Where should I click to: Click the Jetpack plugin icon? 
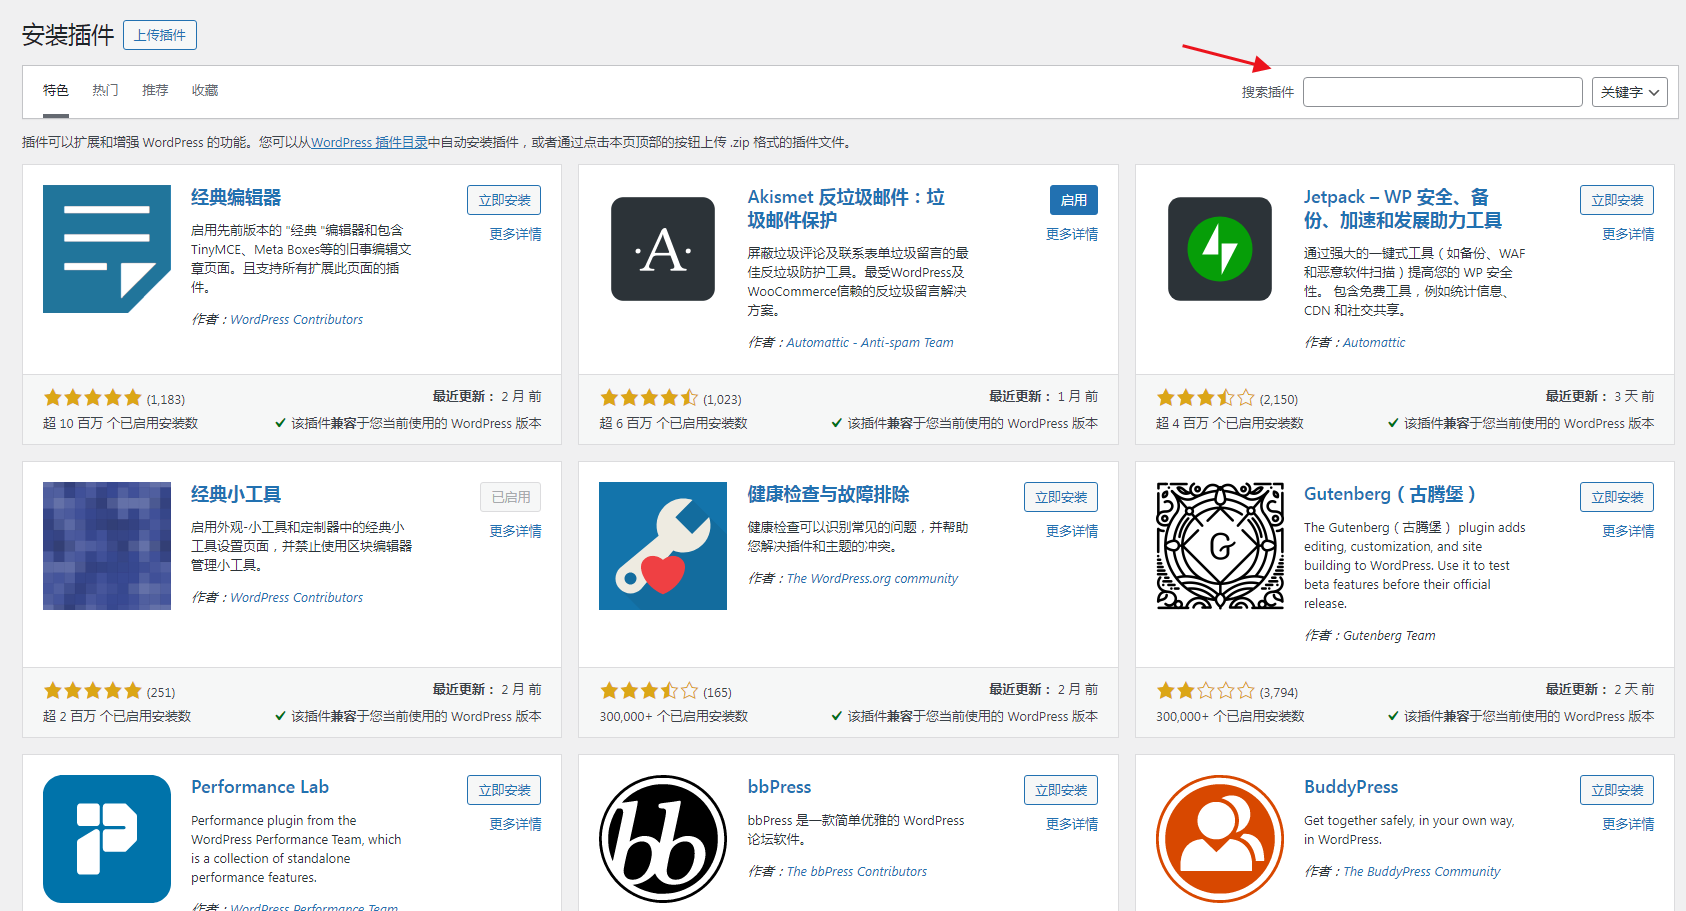1220,249
